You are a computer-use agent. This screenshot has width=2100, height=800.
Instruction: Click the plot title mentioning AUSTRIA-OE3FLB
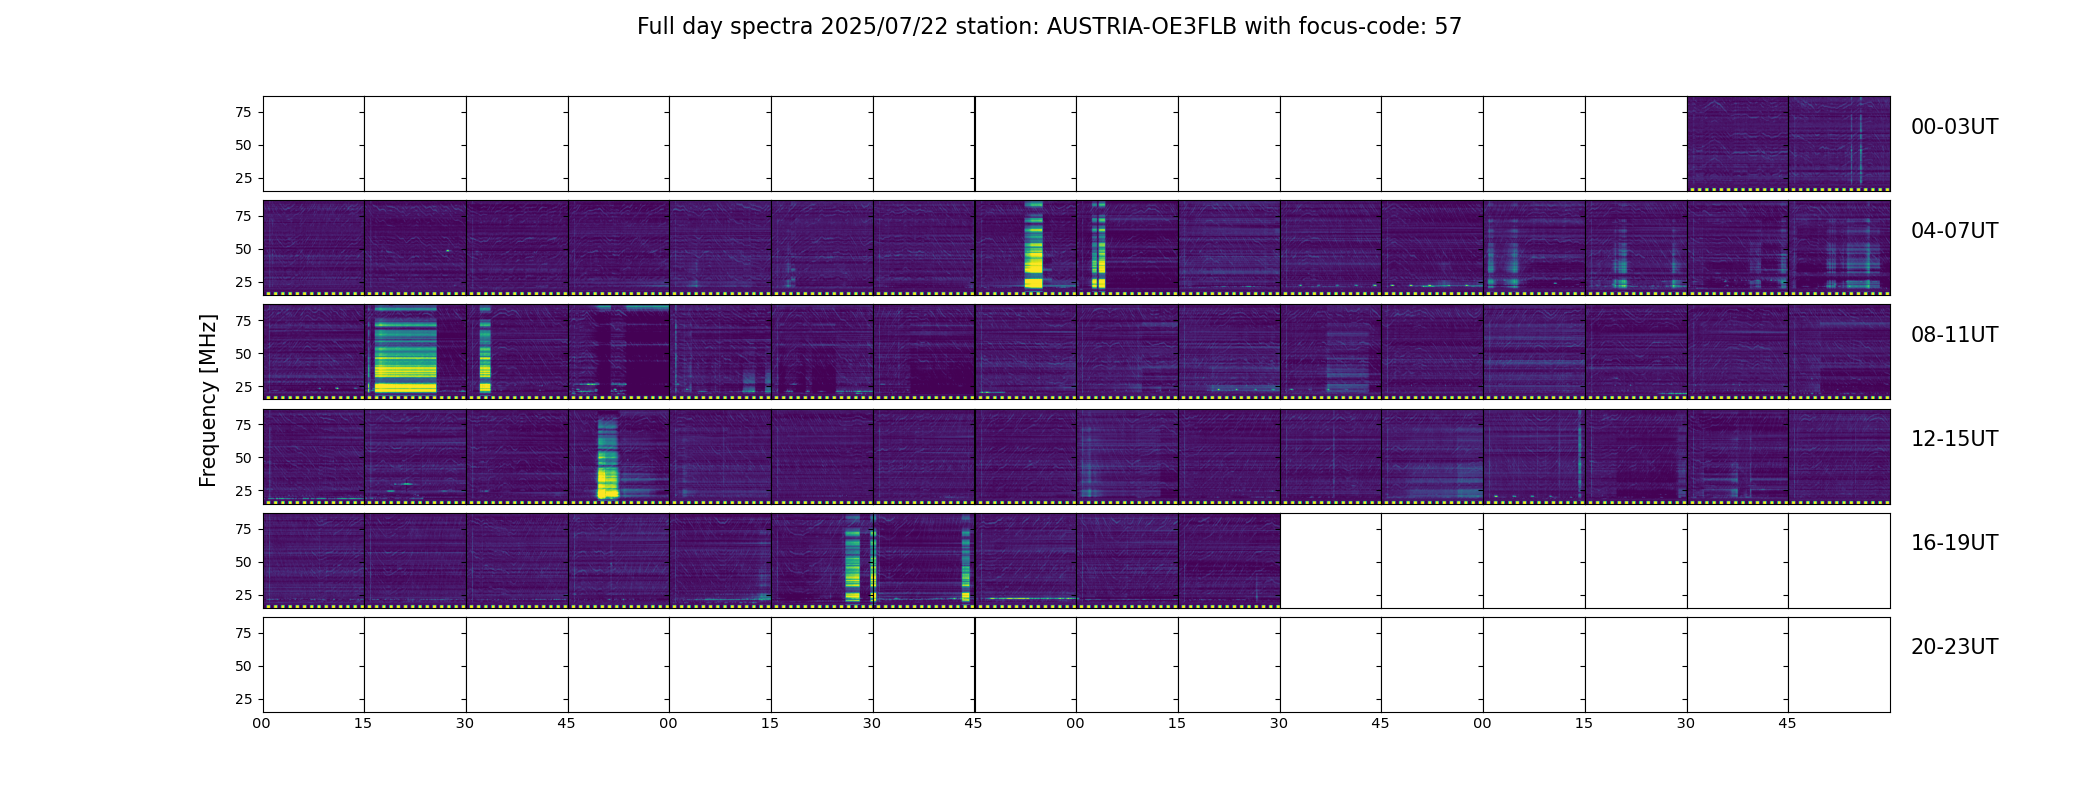[x=1049, y=27]
